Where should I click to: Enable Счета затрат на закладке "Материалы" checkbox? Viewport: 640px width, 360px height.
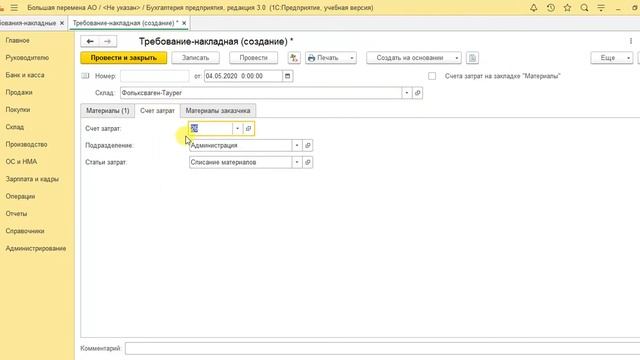coord(432,76)
